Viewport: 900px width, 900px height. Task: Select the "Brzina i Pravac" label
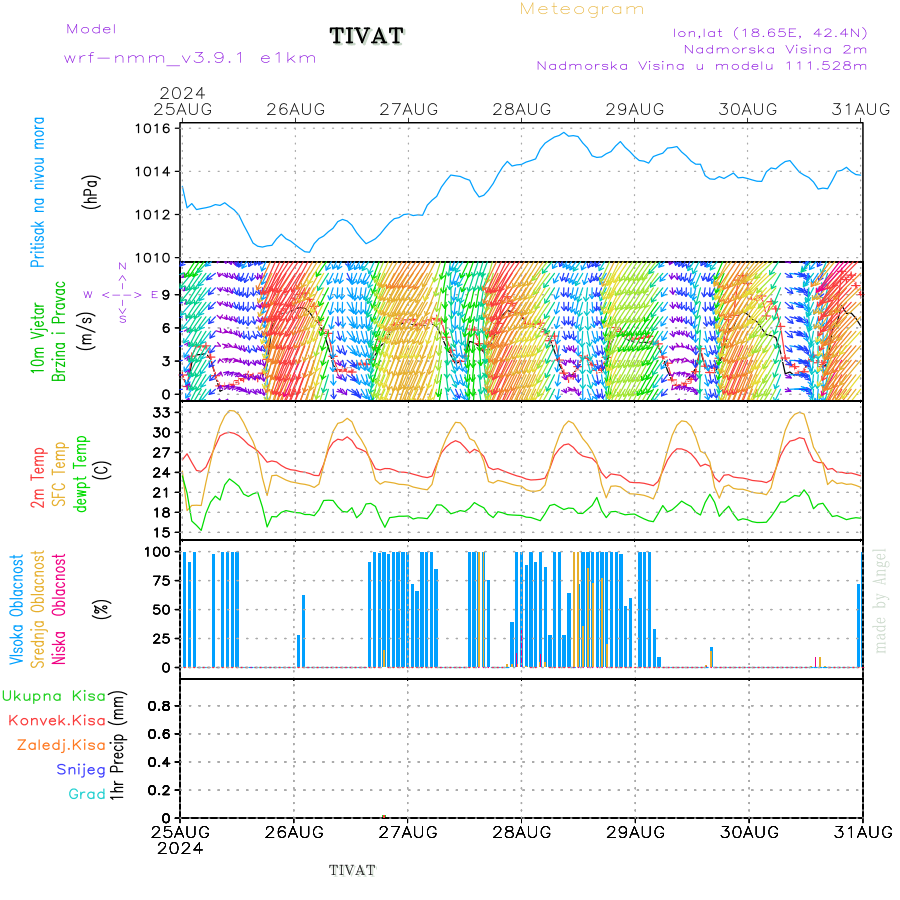59,332
